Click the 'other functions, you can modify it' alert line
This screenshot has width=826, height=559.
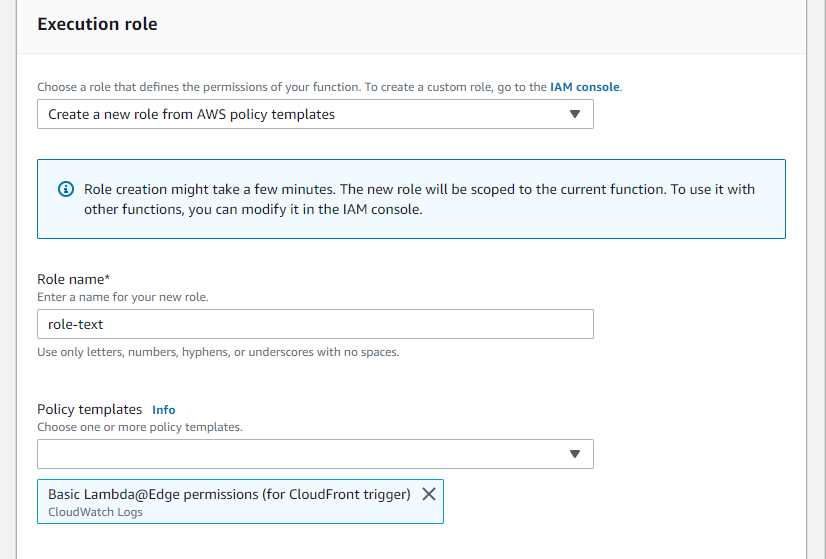(253, 209)
